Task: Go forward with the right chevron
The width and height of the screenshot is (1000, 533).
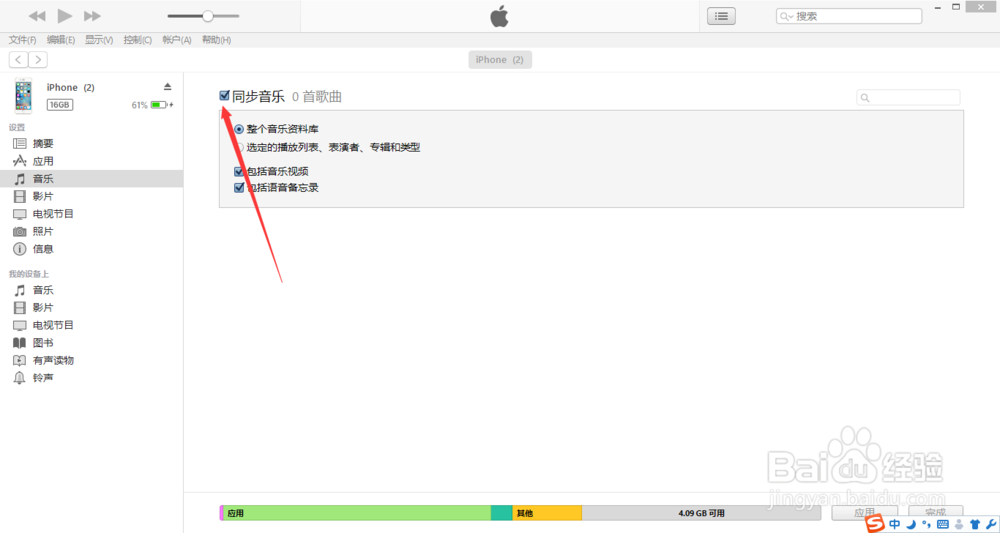Action: (x=38, y=60)
